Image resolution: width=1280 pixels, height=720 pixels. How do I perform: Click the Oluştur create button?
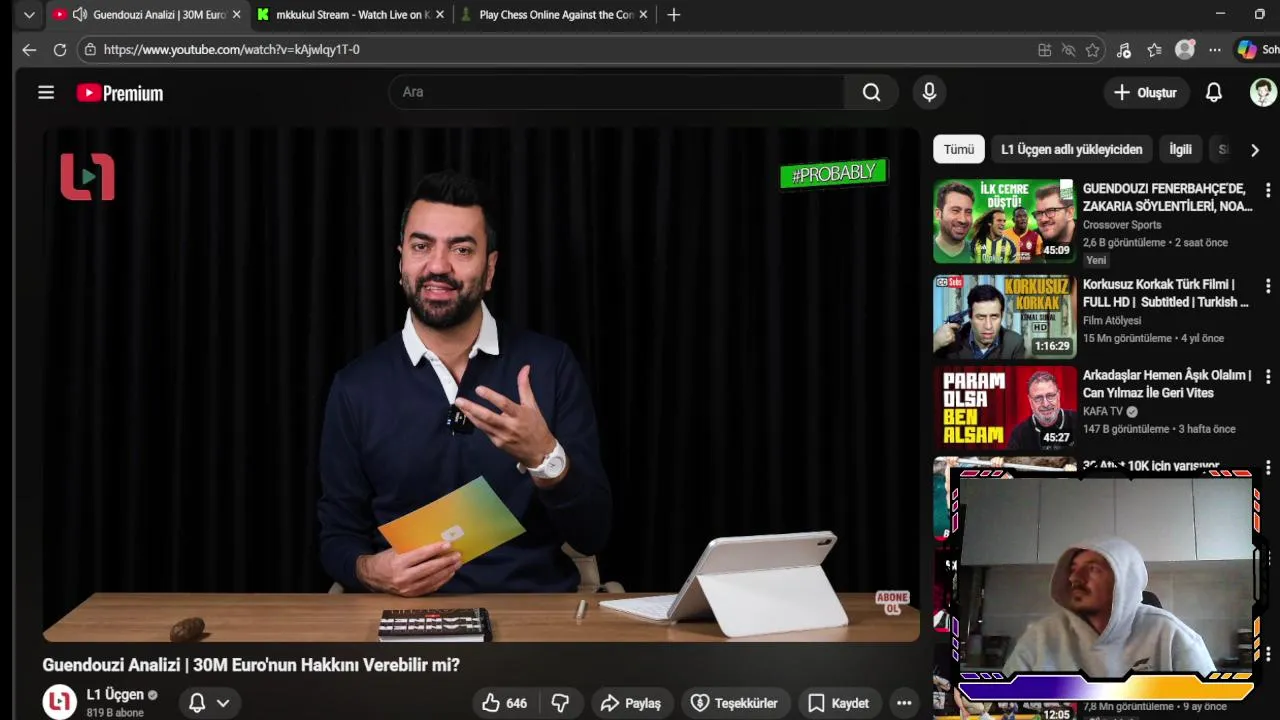click(x=1146, y=92)
